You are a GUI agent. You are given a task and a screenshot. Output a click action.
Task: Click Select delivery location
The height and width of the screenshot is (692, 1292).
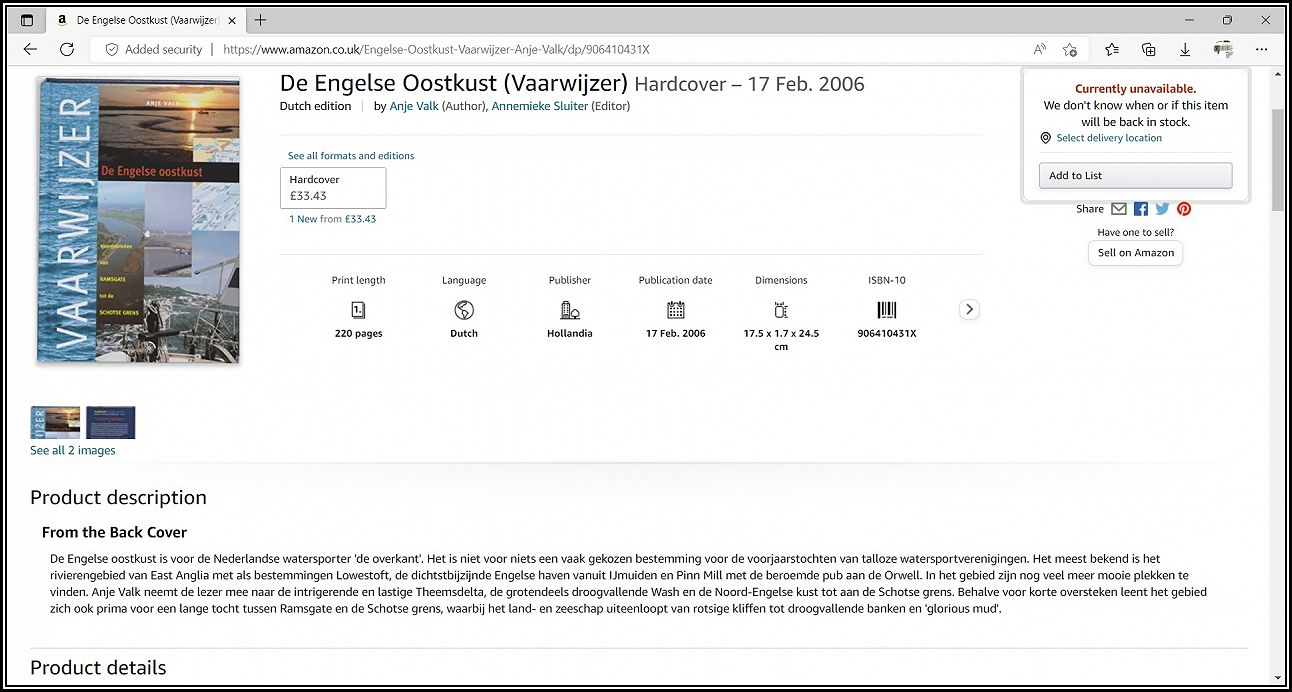point(1109,138)
